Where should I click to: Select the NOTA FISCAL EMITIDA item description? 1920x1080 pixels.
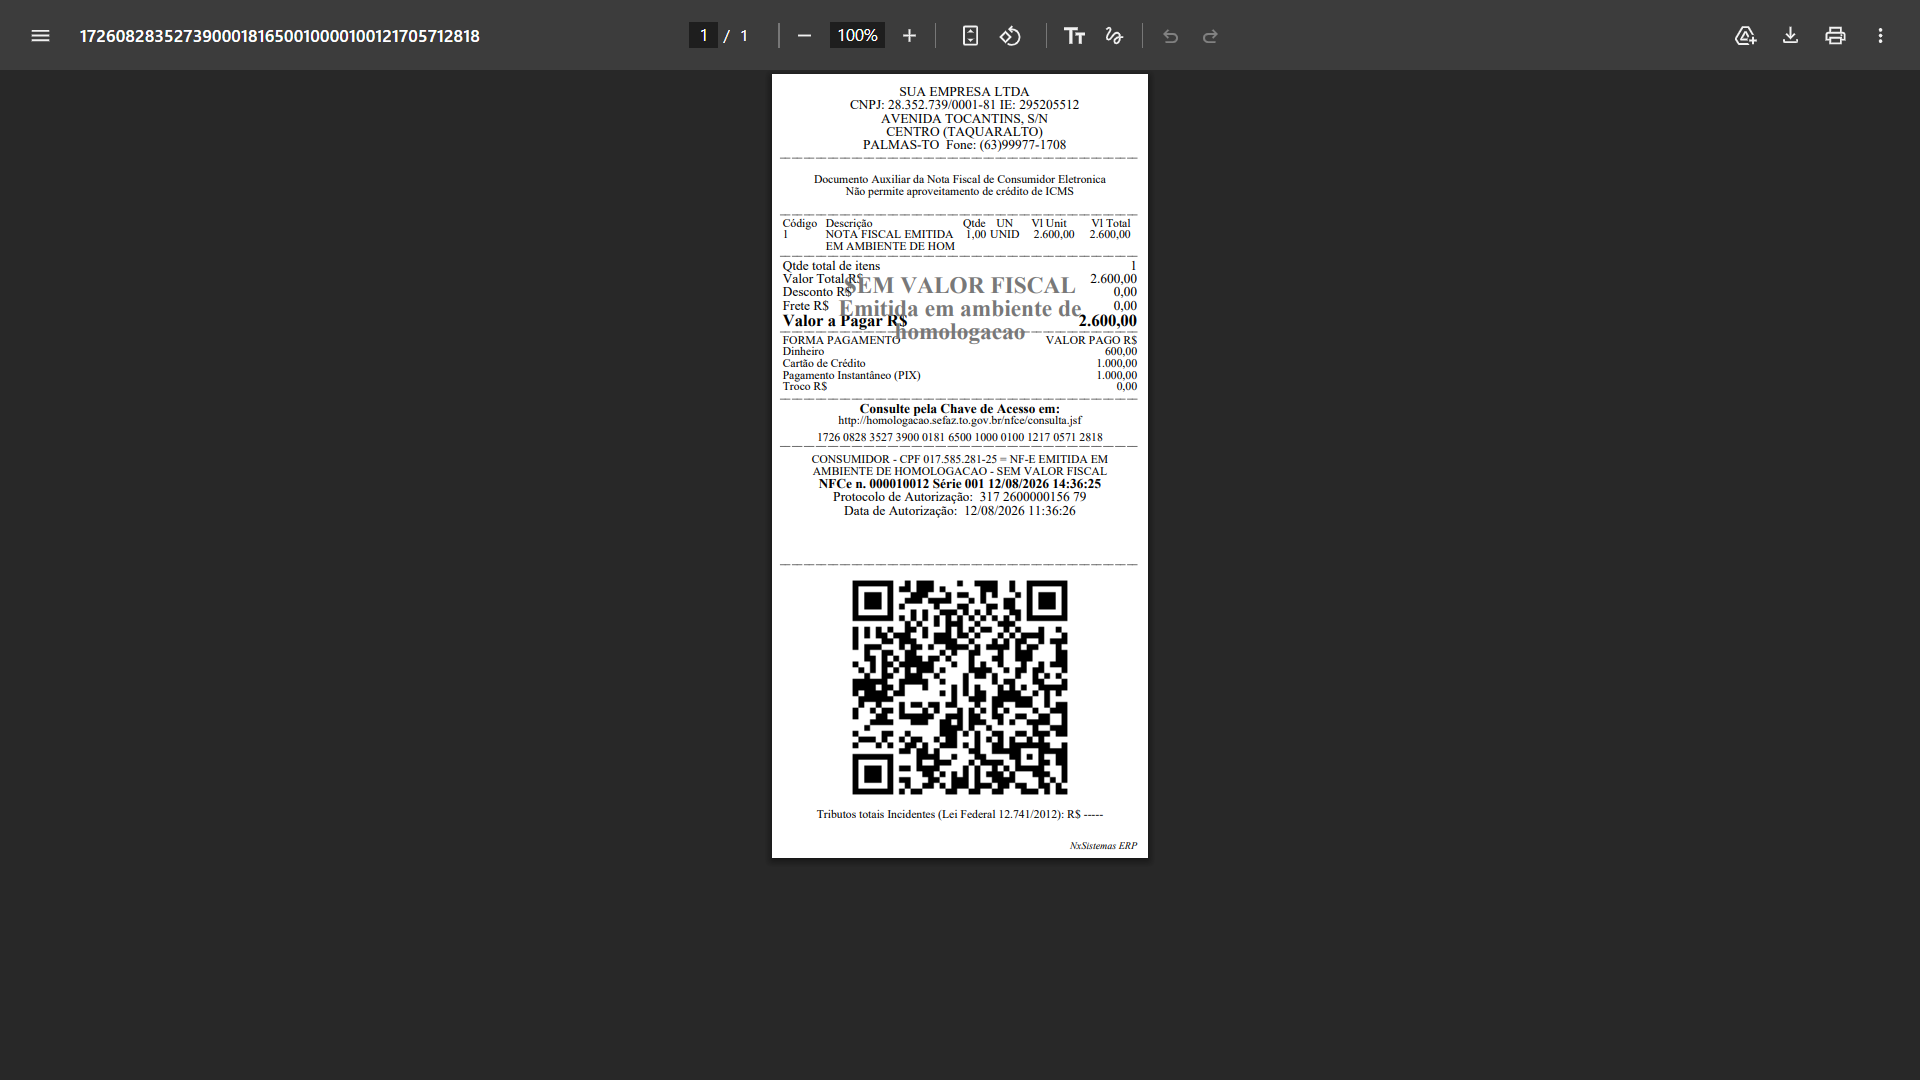(x=890, y=241)
